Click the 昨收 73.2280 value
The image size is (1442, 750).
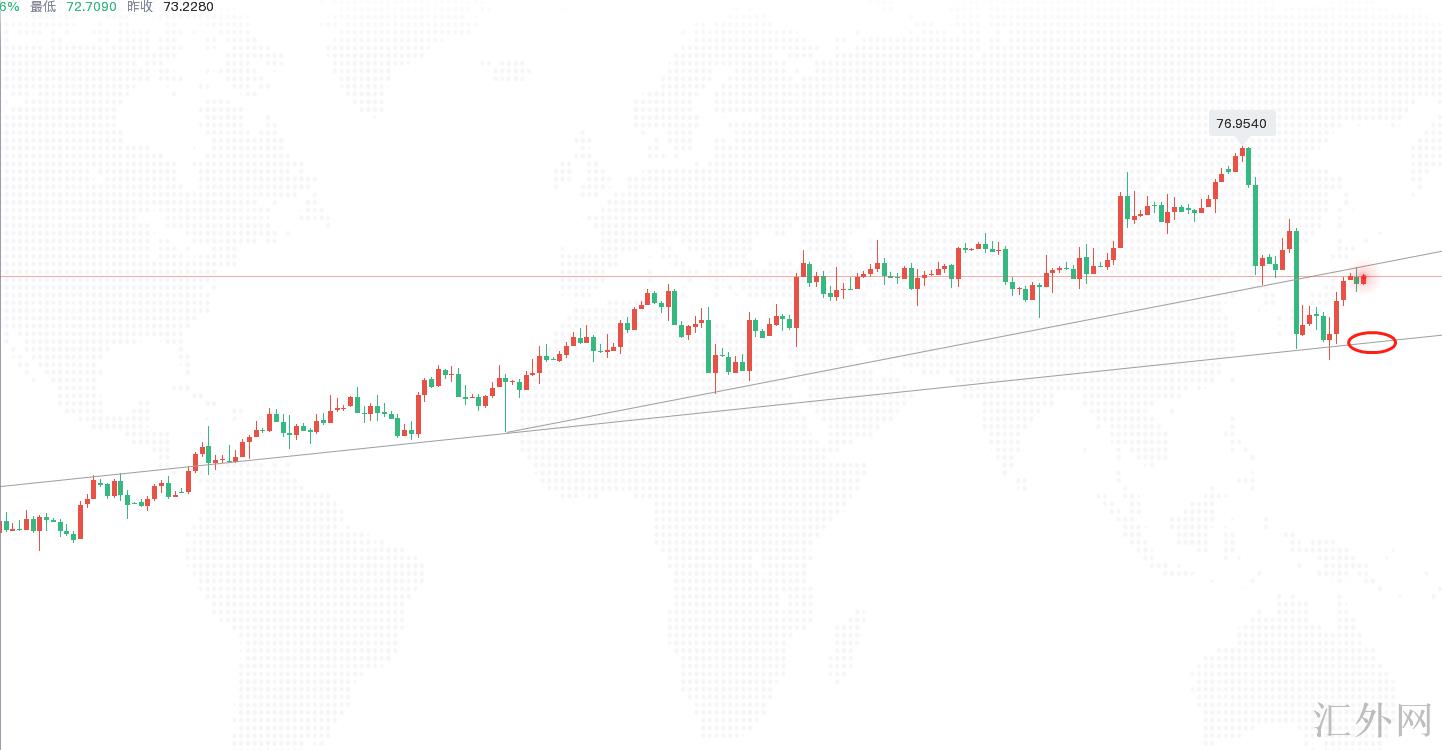(188, 7)
